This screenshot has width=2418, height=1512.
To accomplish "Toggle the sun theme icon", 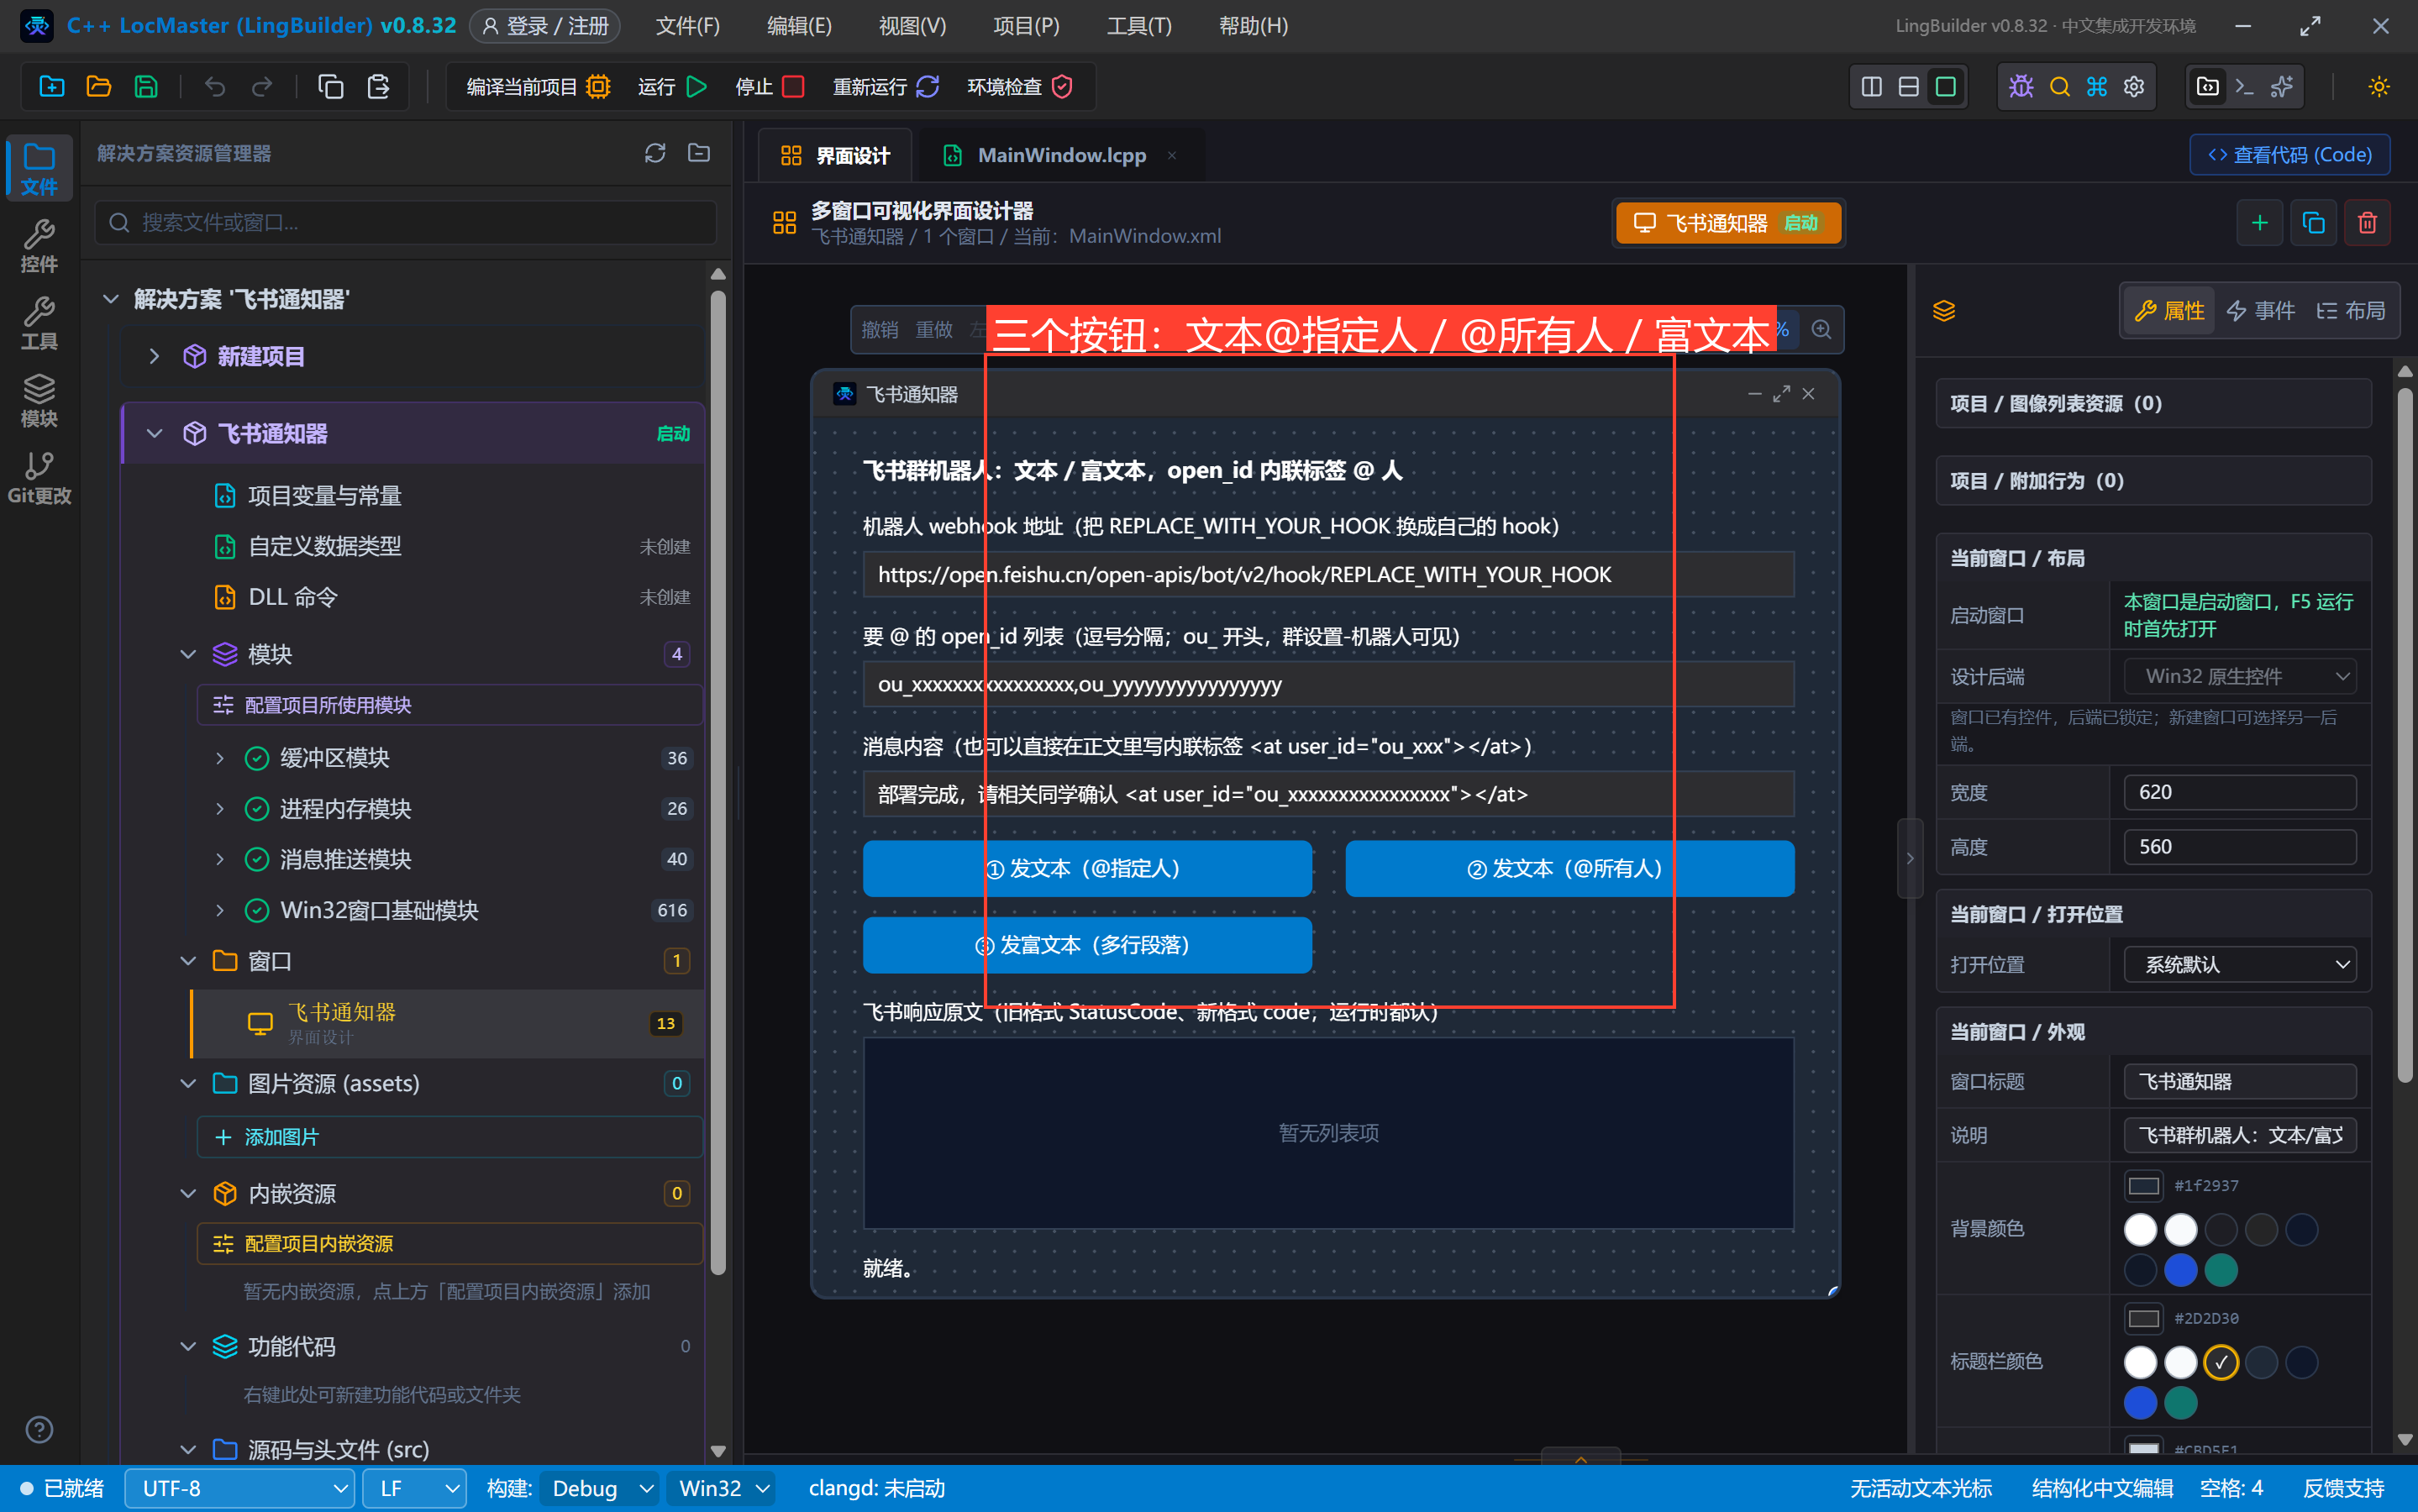I will click(x=2379, y=87).
